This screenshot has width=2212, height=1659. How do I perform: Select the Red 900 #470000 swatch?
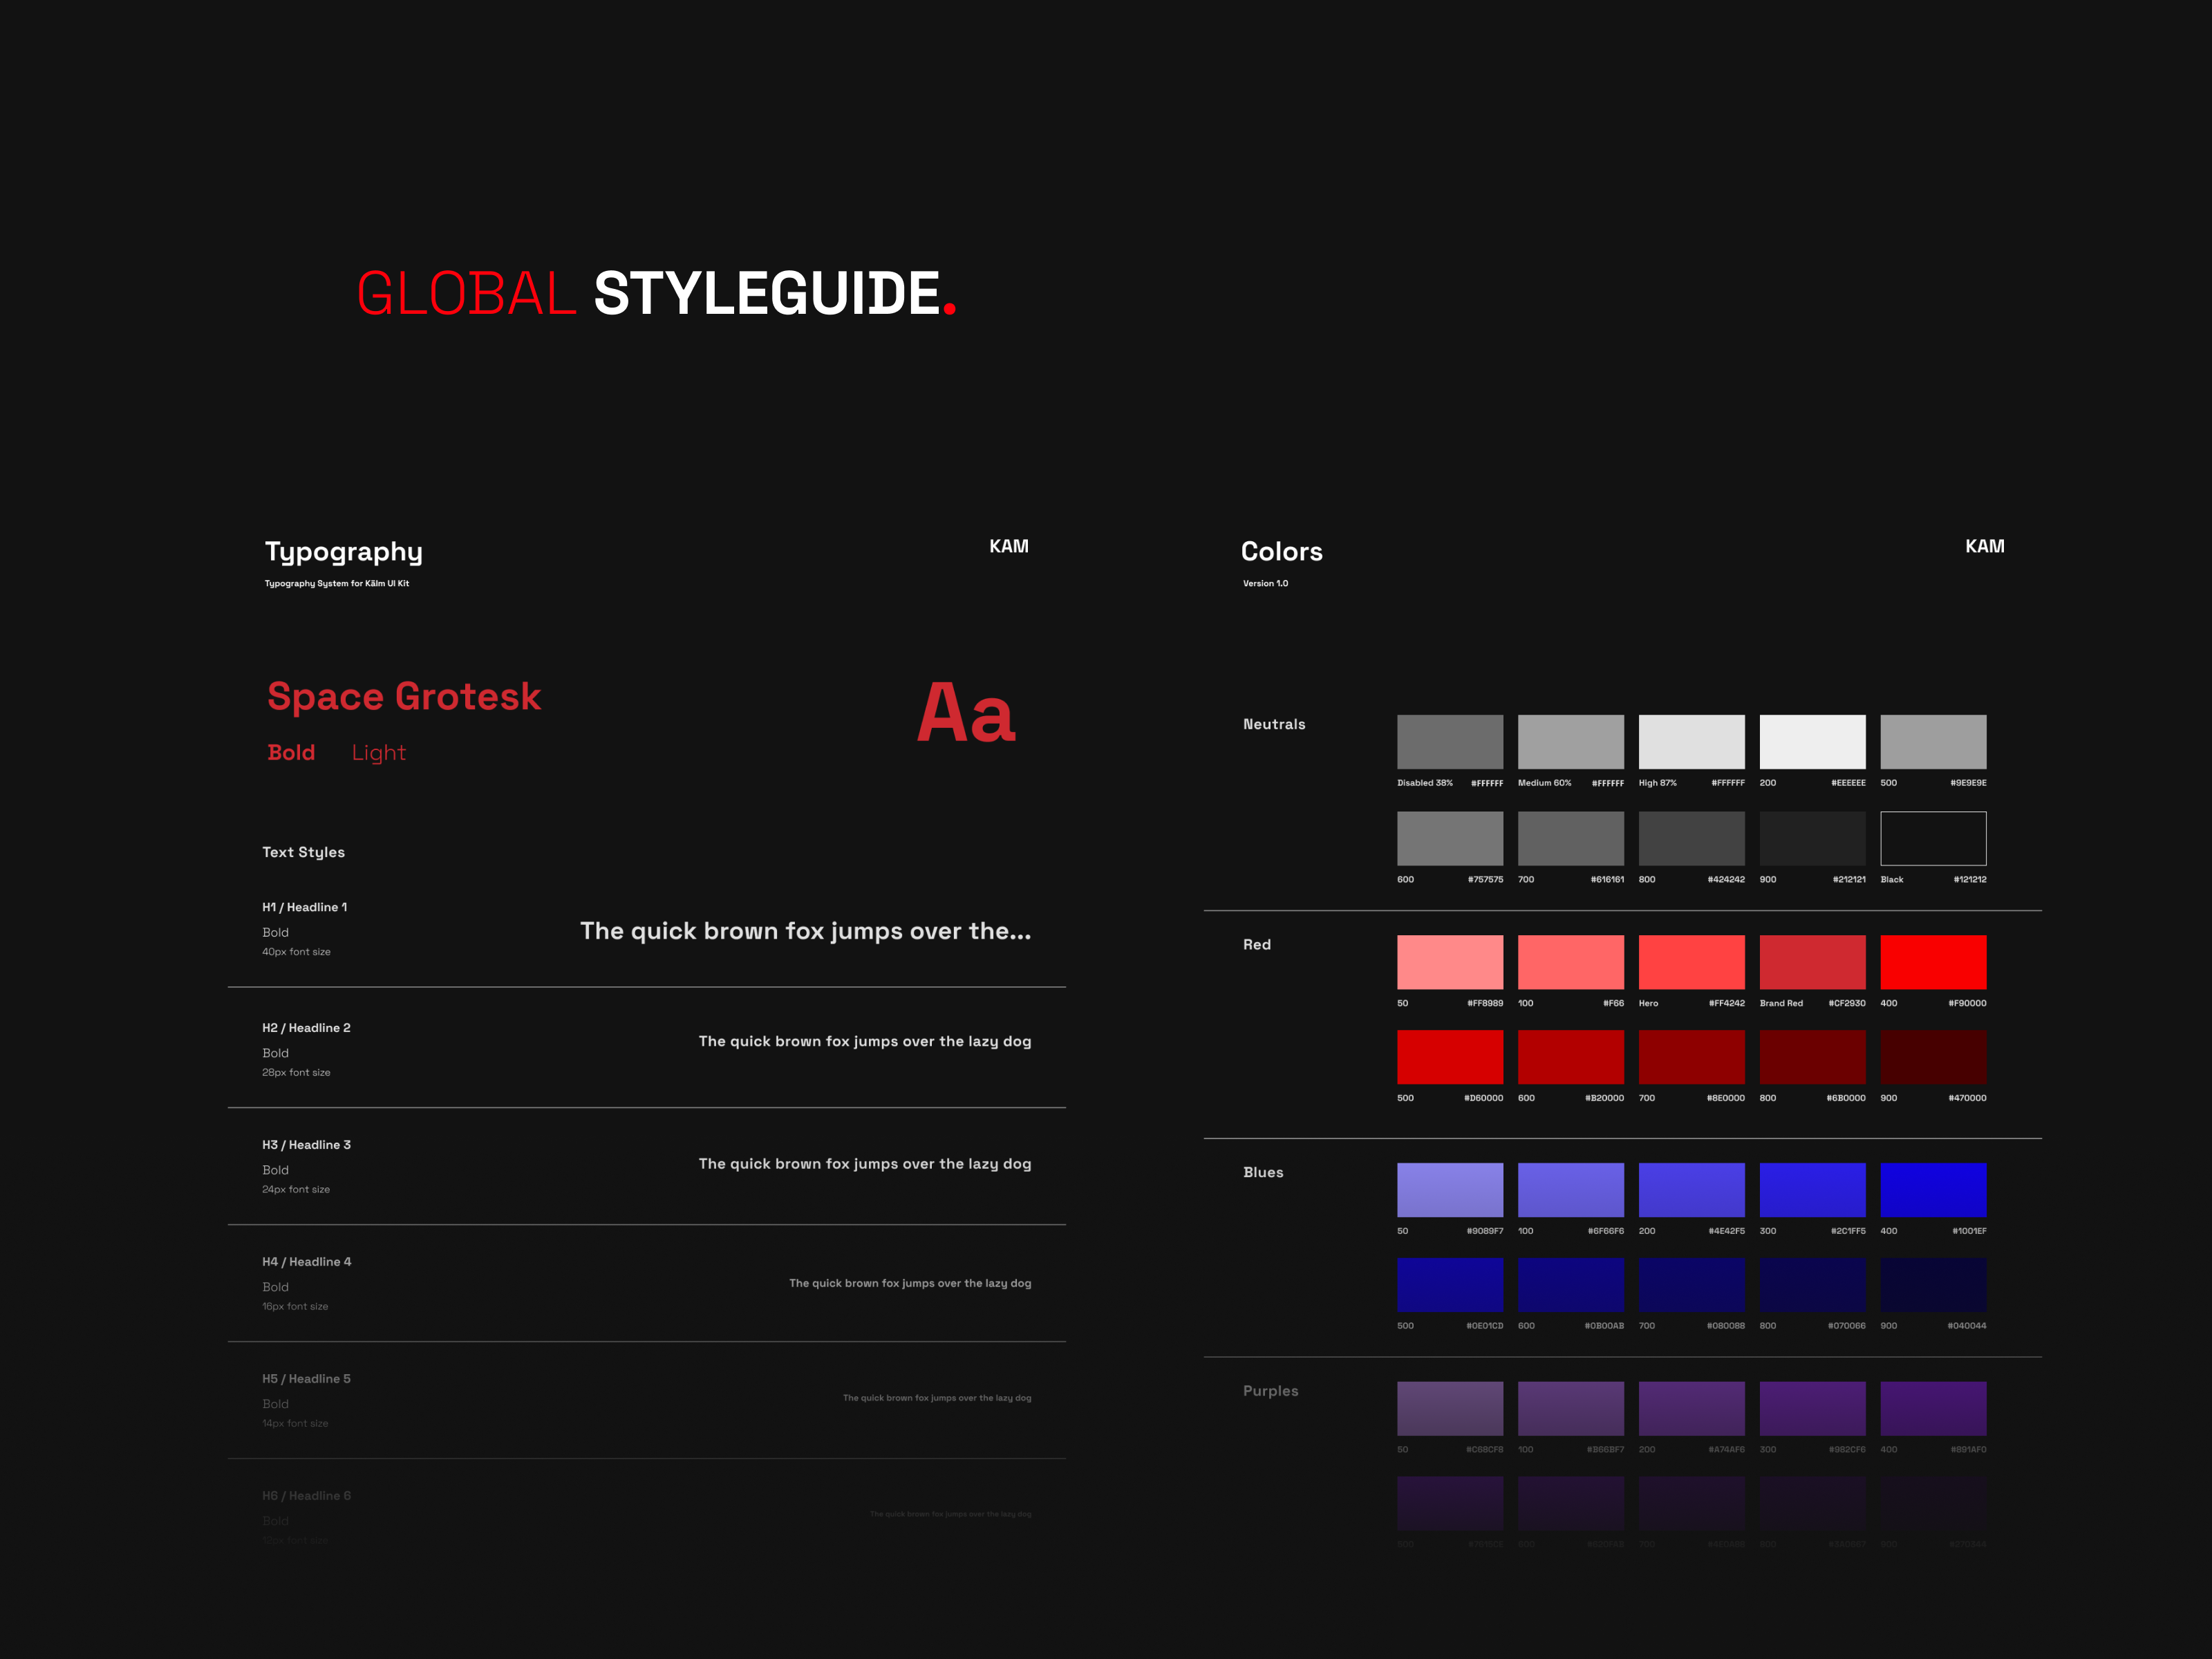pos(1933,1057)
